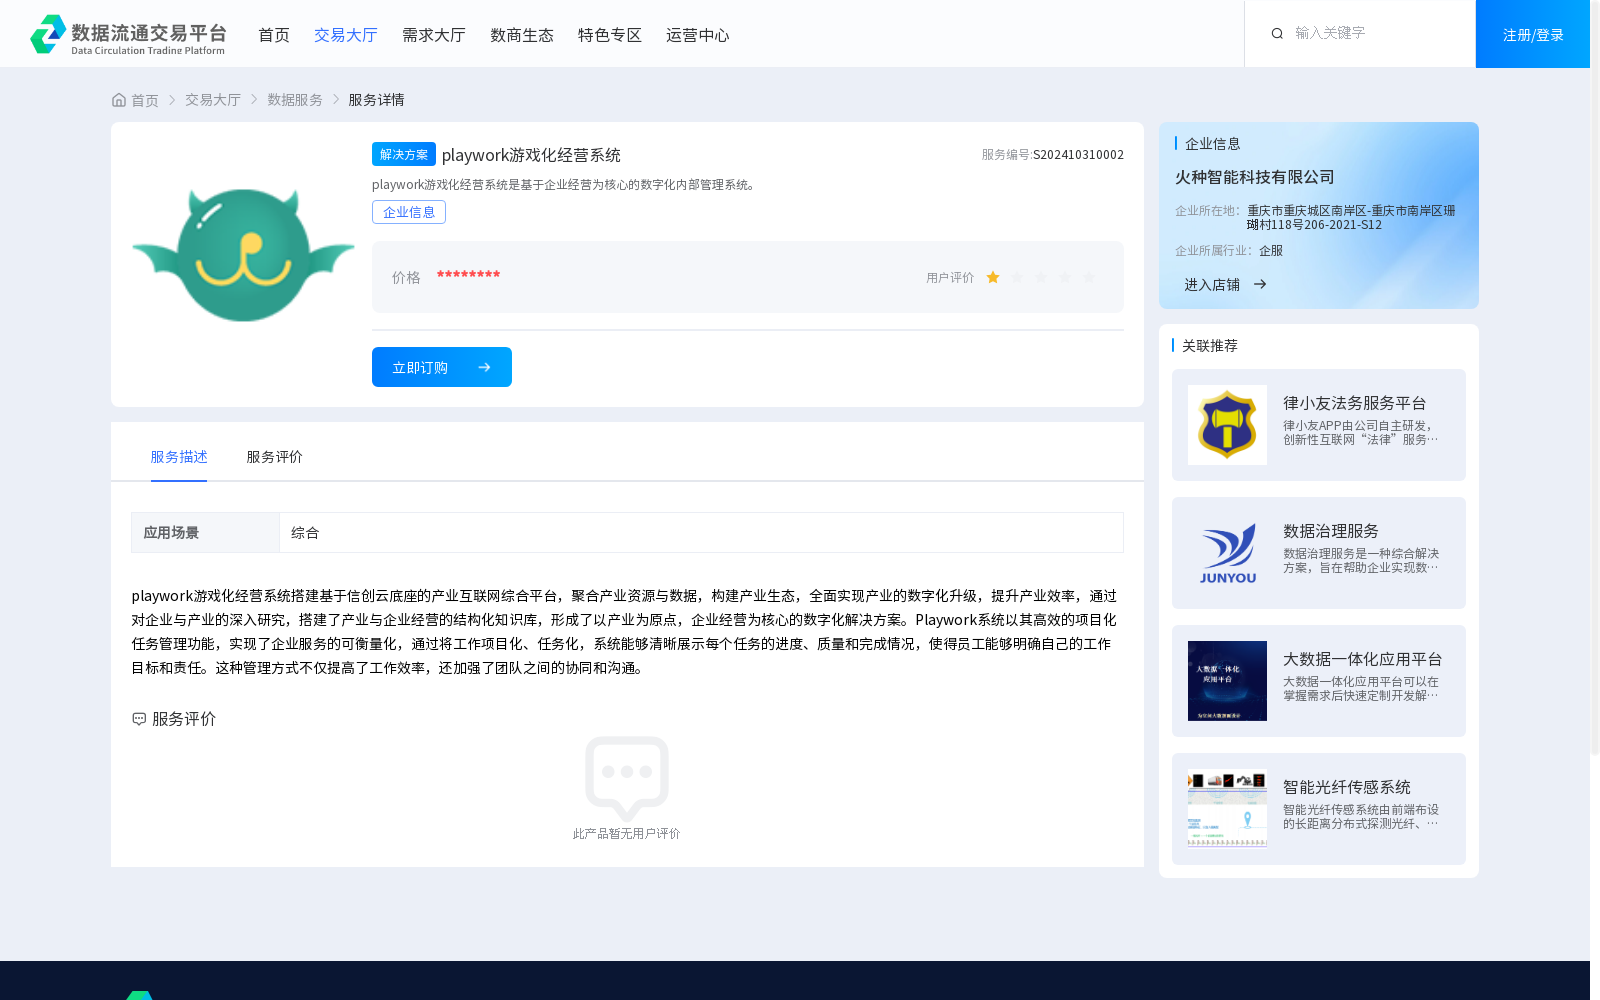
Task: Click the masked price asterisks
Action: [x=468, y=275]
